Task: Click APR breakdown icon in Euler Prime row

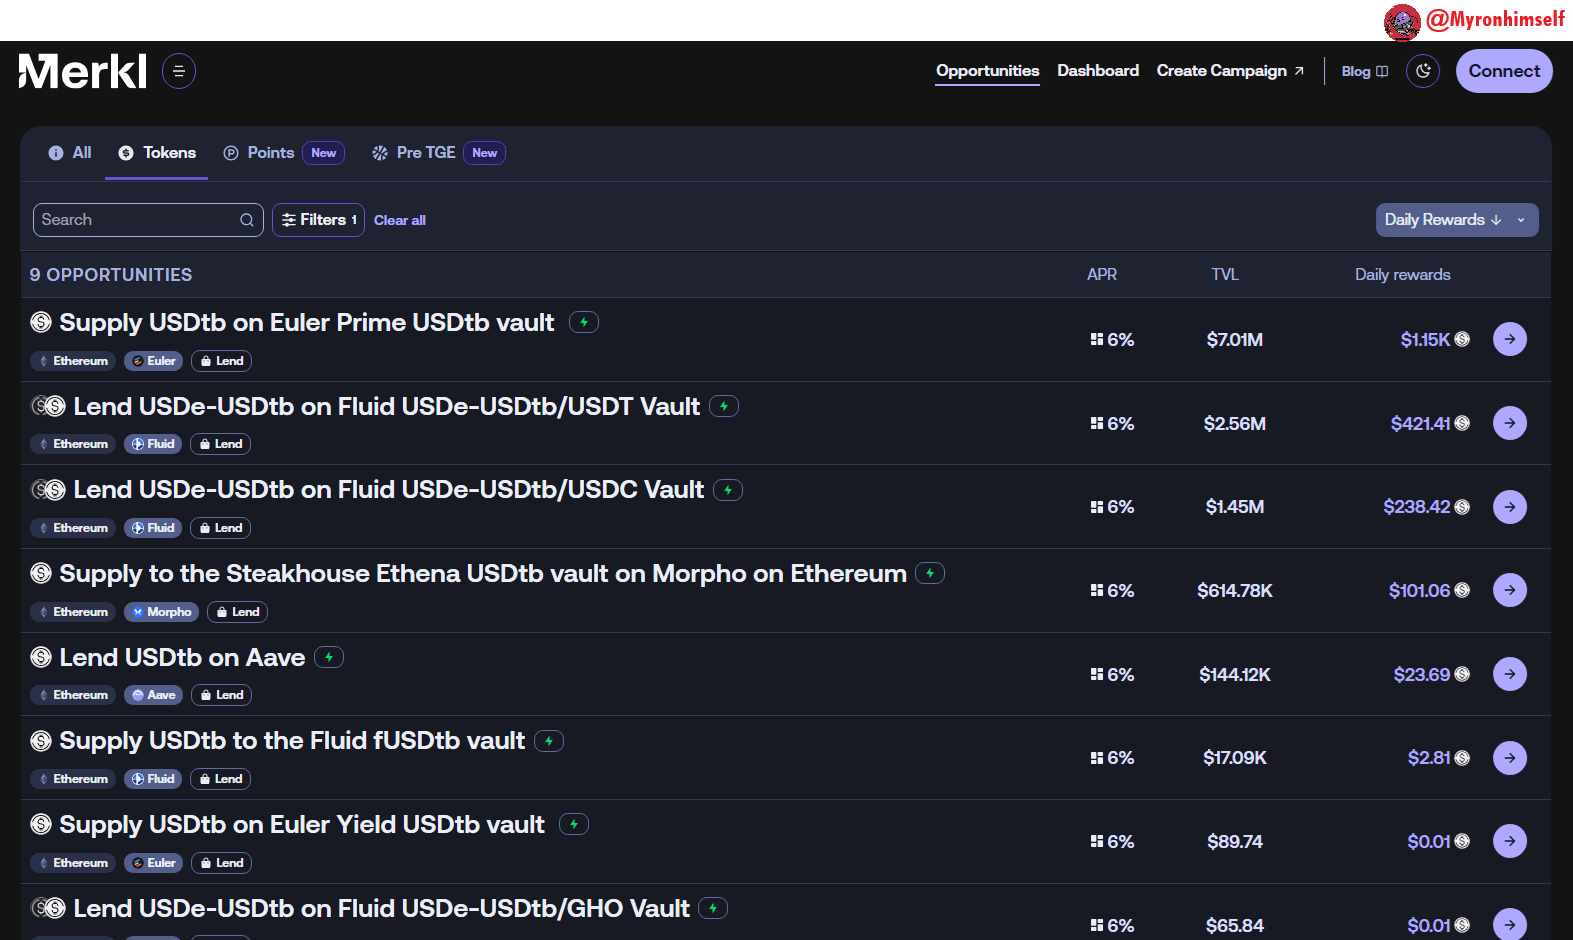Action: point(1097,339)
